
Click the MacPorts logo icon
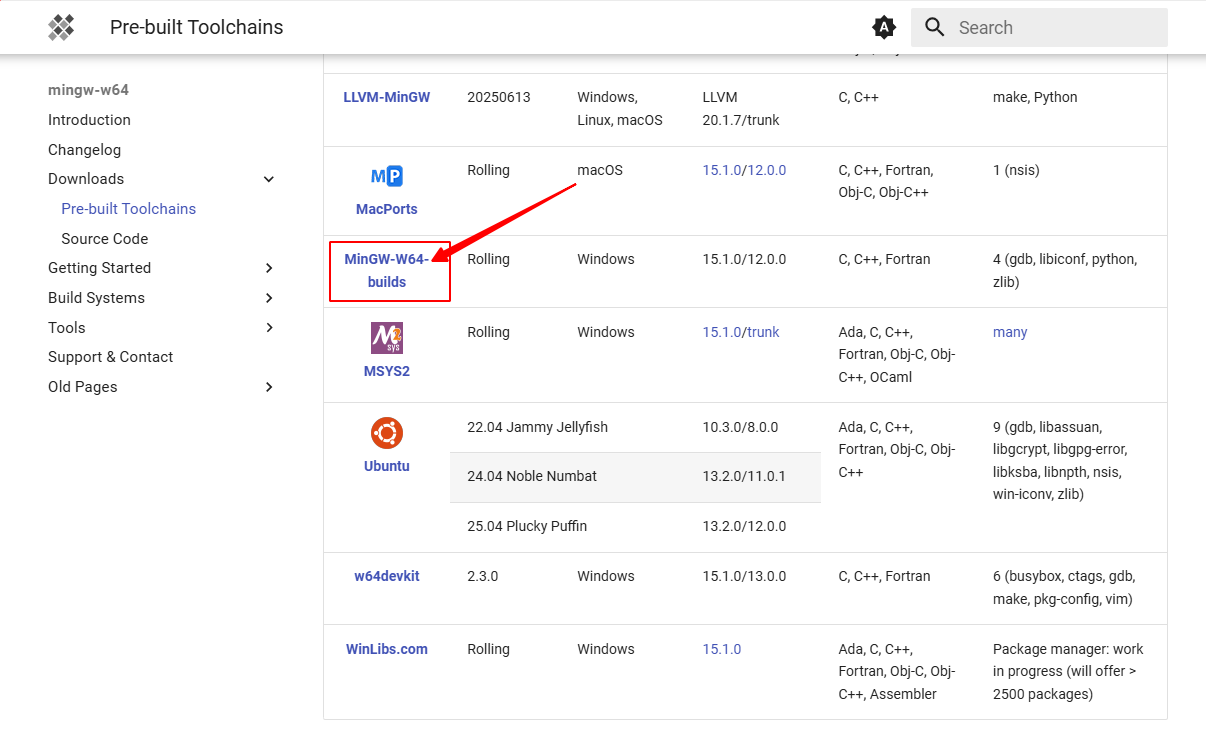click(x=386, y=177)
